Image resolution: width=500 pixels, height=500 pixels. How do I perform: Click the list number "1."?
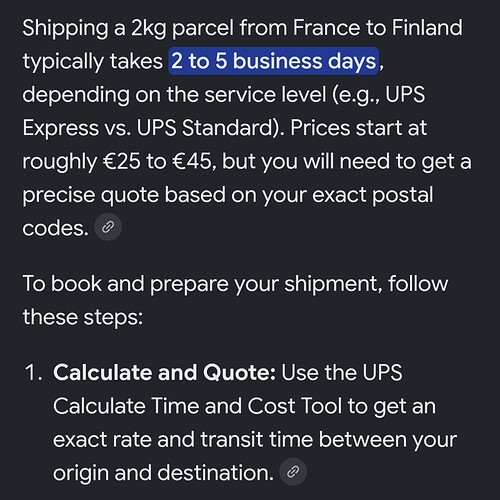[x=34, y=372]
